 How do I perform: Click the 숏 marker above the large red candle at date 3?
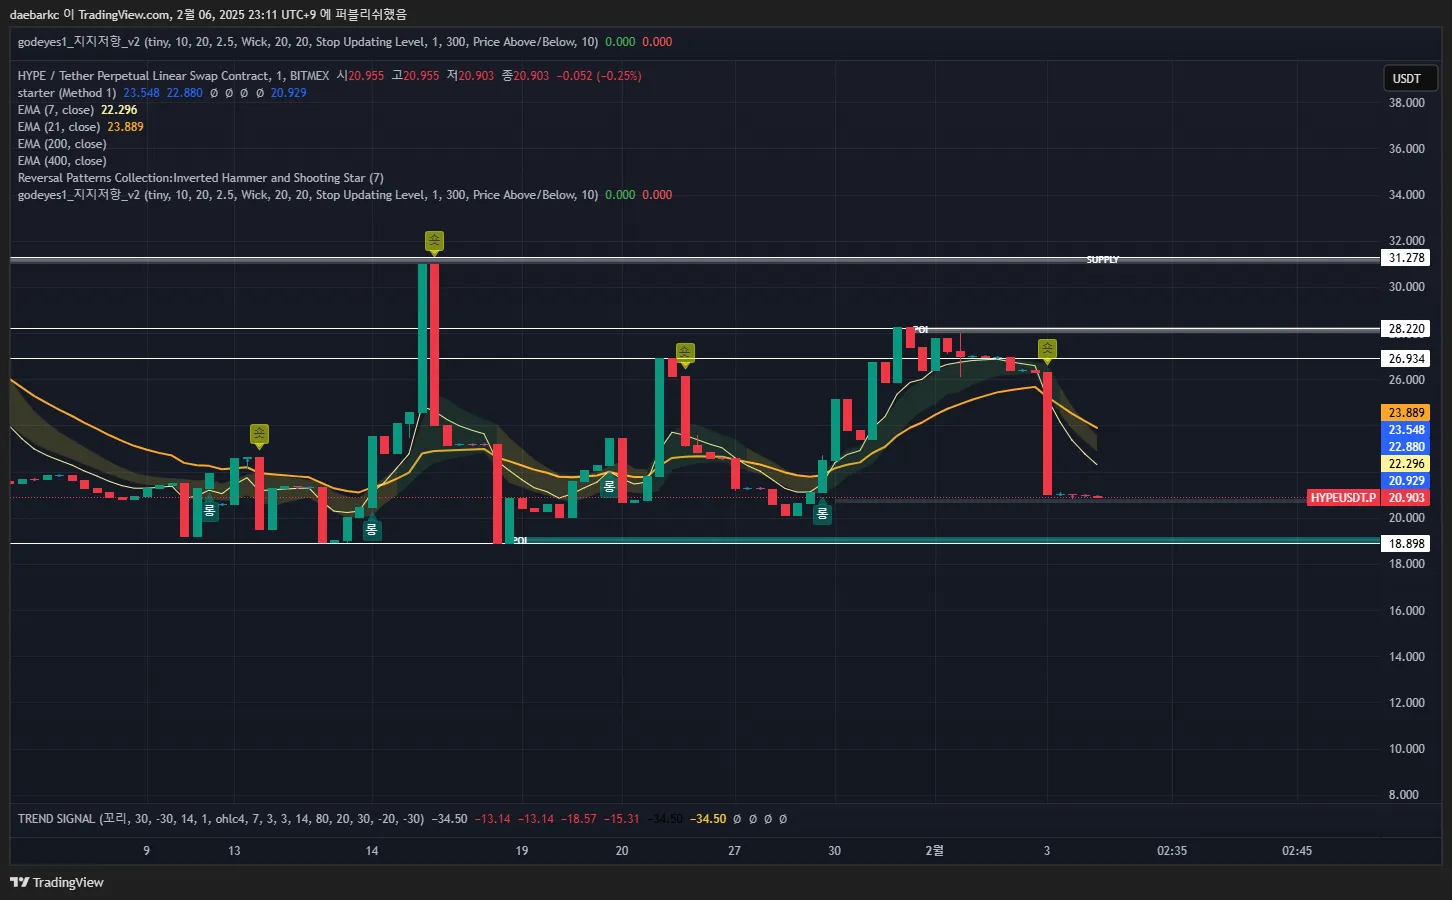pos(1047,349)
